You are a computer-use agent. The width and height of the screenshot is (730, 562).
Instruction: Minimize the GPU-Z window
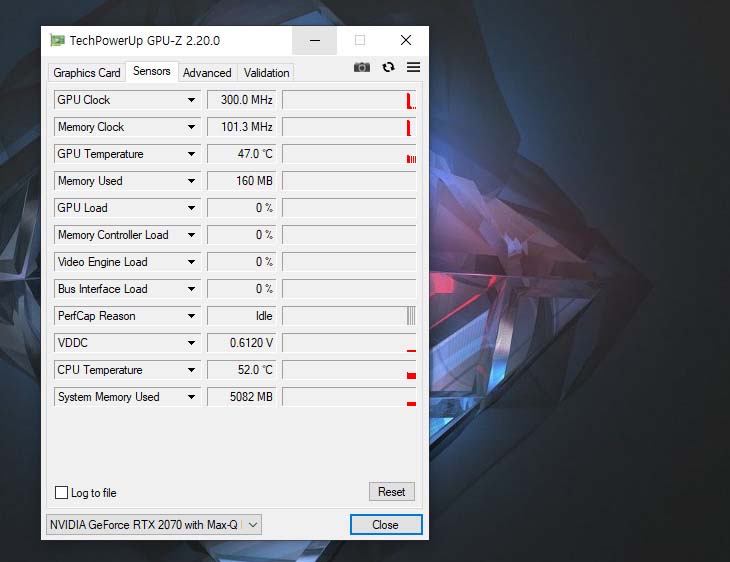[315, 41]
